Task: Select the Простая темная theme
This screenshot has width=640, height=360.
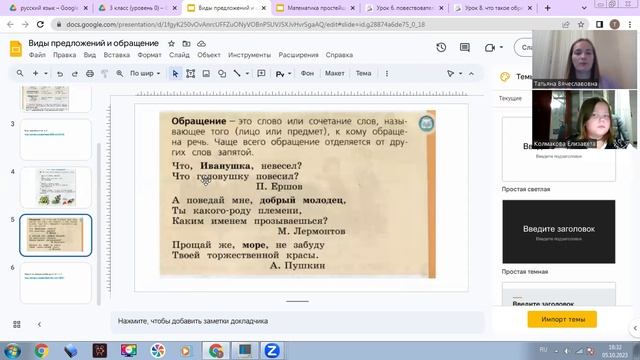Action: [558, 231]
